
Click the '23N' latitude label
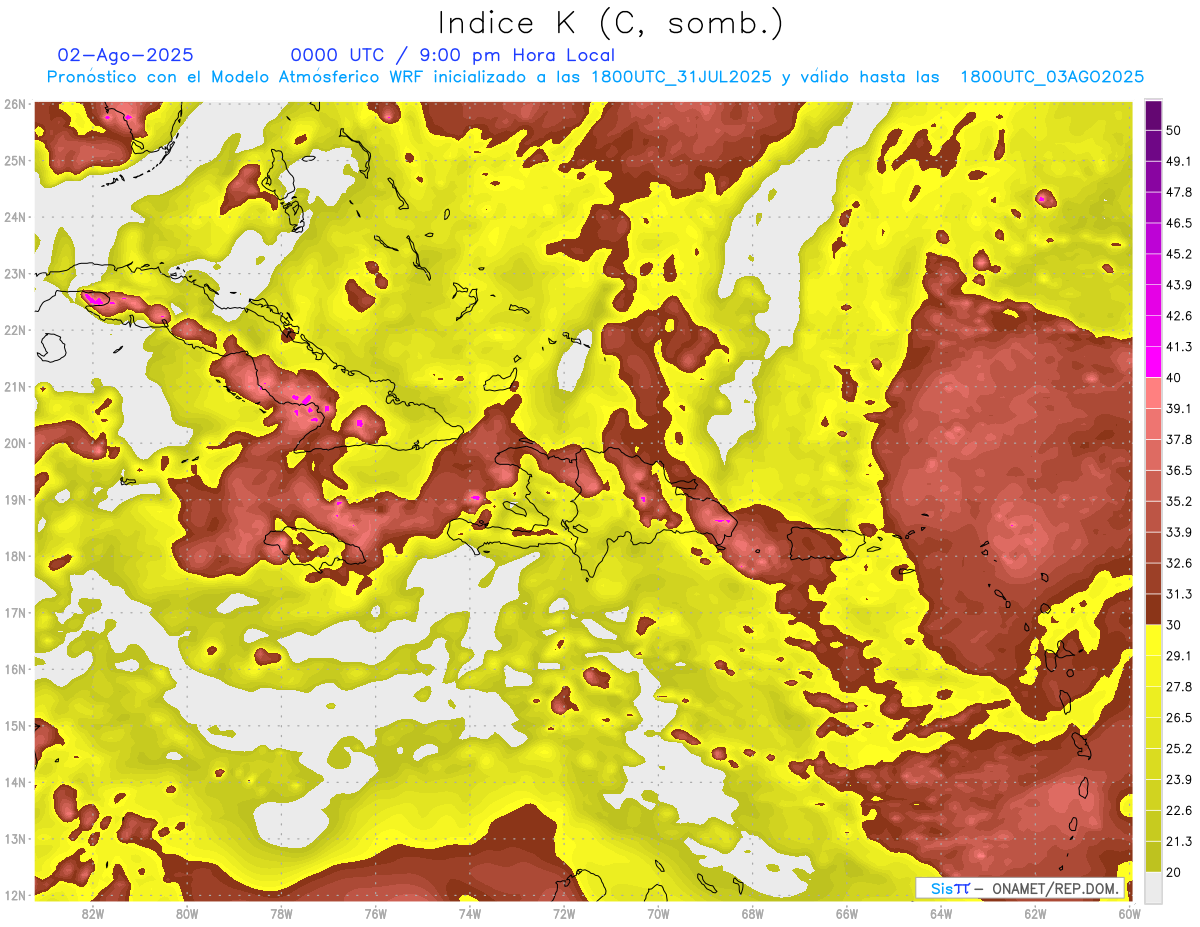[x=14, y=274]
